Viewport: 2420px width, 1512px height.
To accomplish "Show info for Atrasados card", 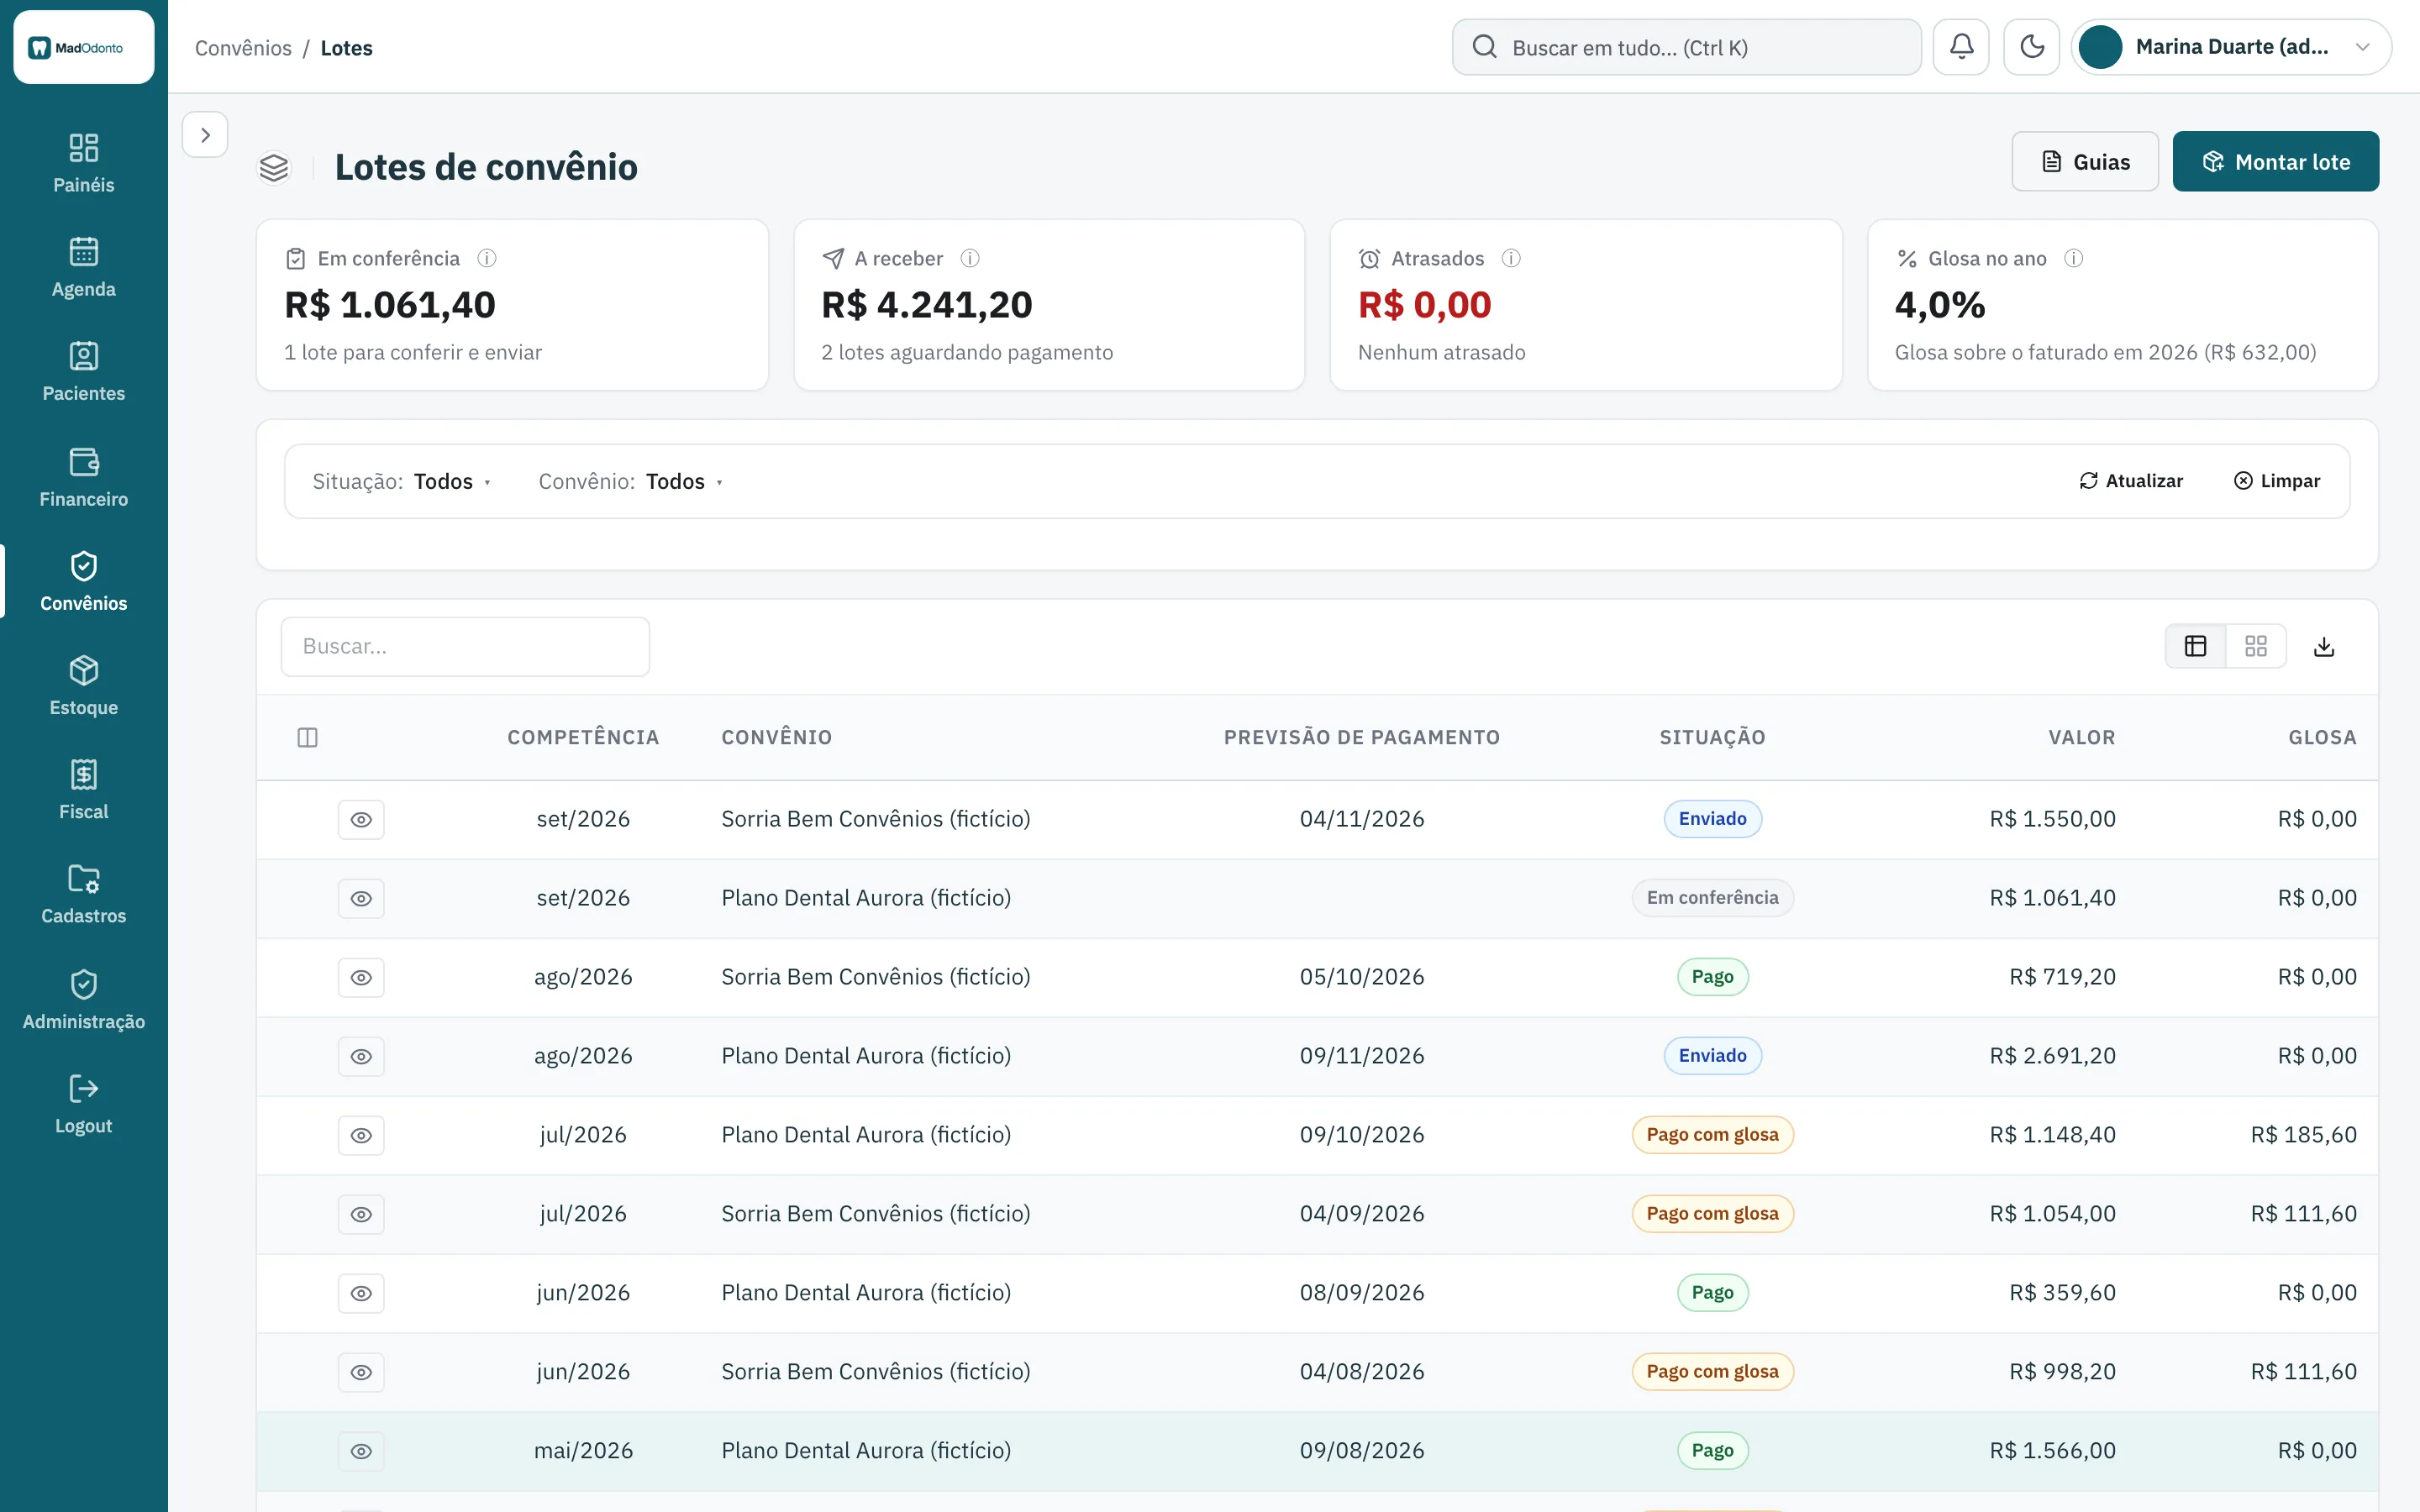I will pos(1511,259).
